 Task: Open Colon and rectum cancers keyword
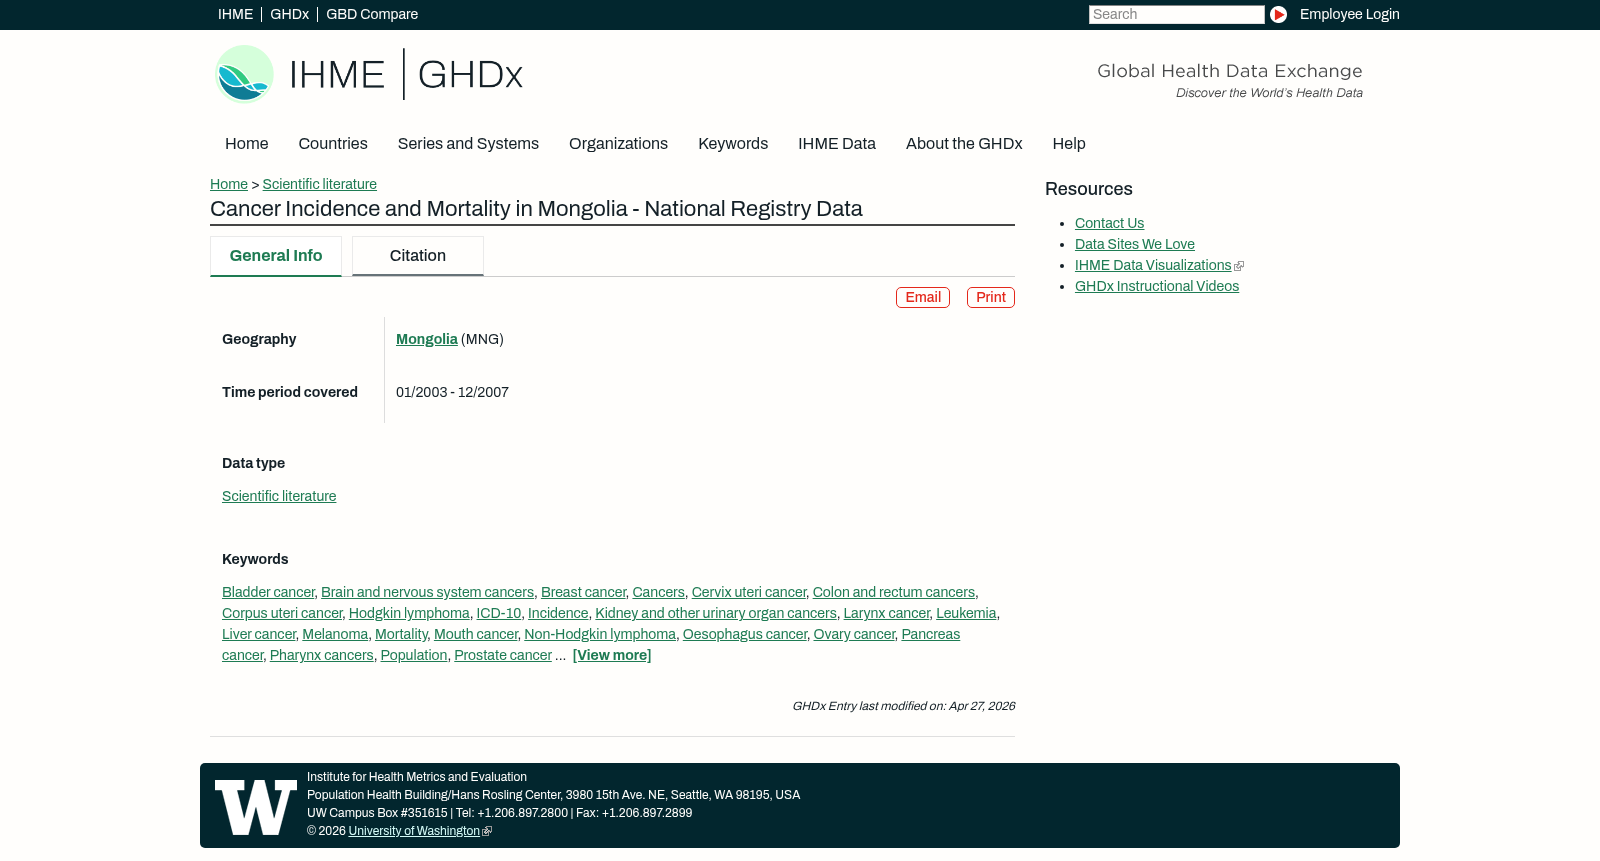pyautogui.click(x=893, y=592)
